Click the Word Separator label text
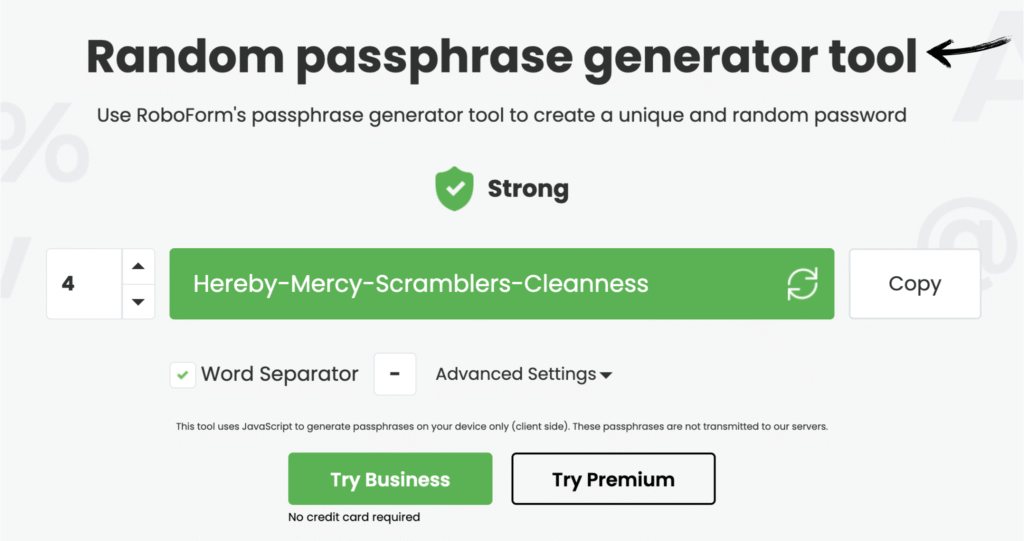 pyautogui.click(x=279, y=375)
